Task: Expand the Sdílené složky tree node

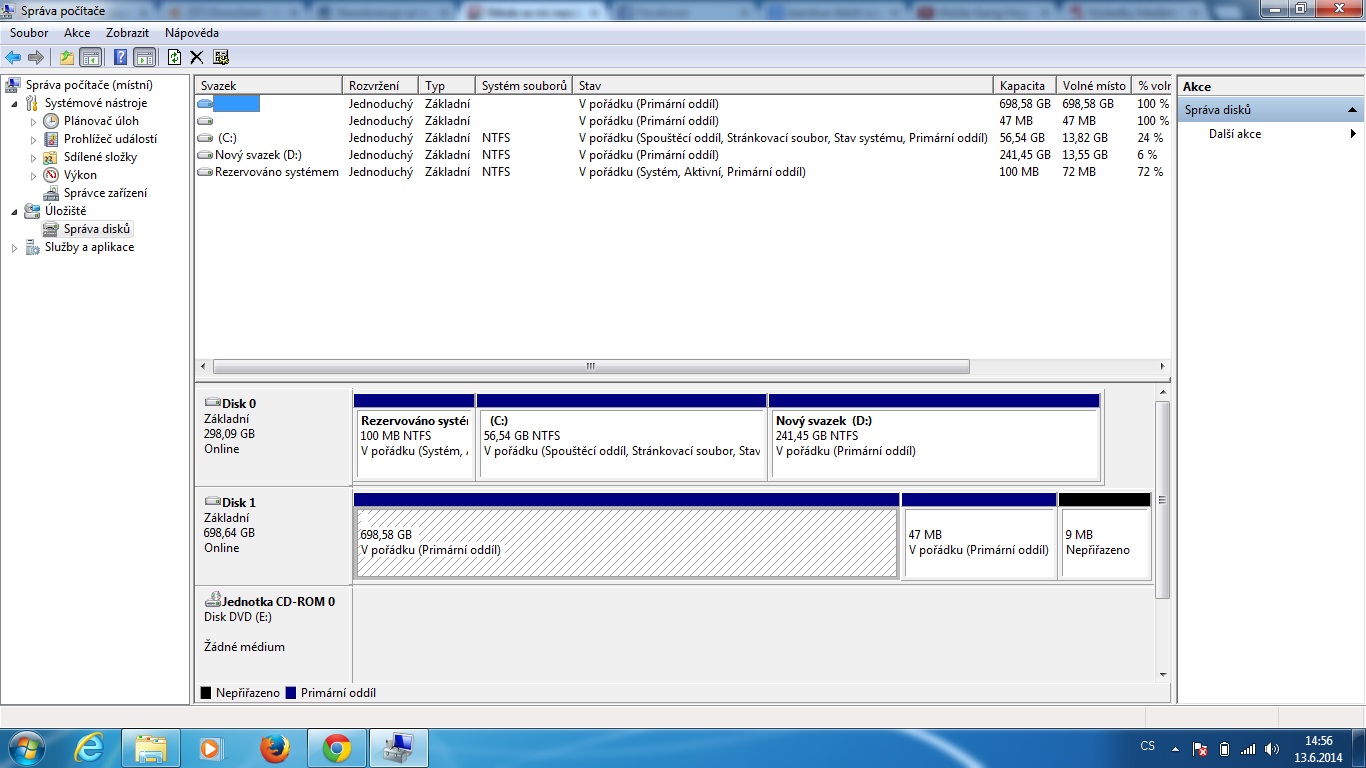Action: [33, 157]
